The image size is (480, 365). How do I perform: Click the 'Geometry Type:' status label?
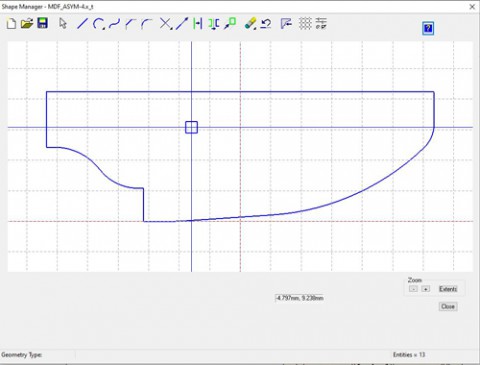click(22, 355)
